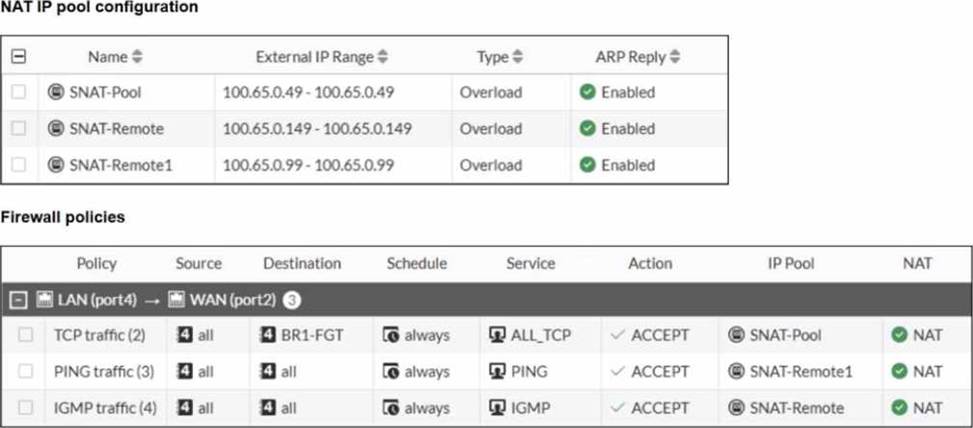Tick the checkbox for SNAT-Pool row
The height and width of the screenshot is (428, 973).
[x=19, y=92]
